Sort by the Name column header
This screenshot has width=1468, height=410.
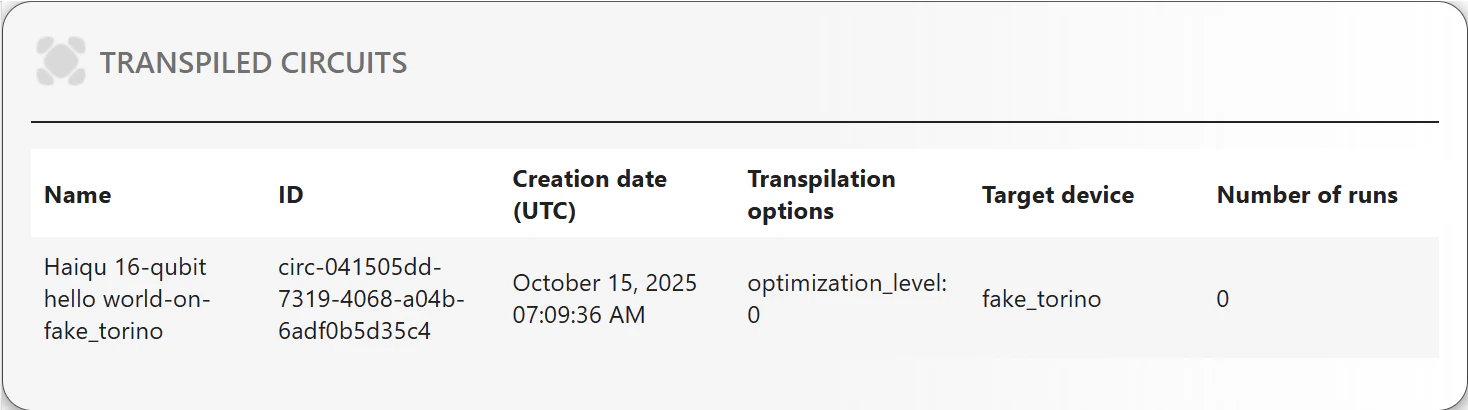click(78, 195)
